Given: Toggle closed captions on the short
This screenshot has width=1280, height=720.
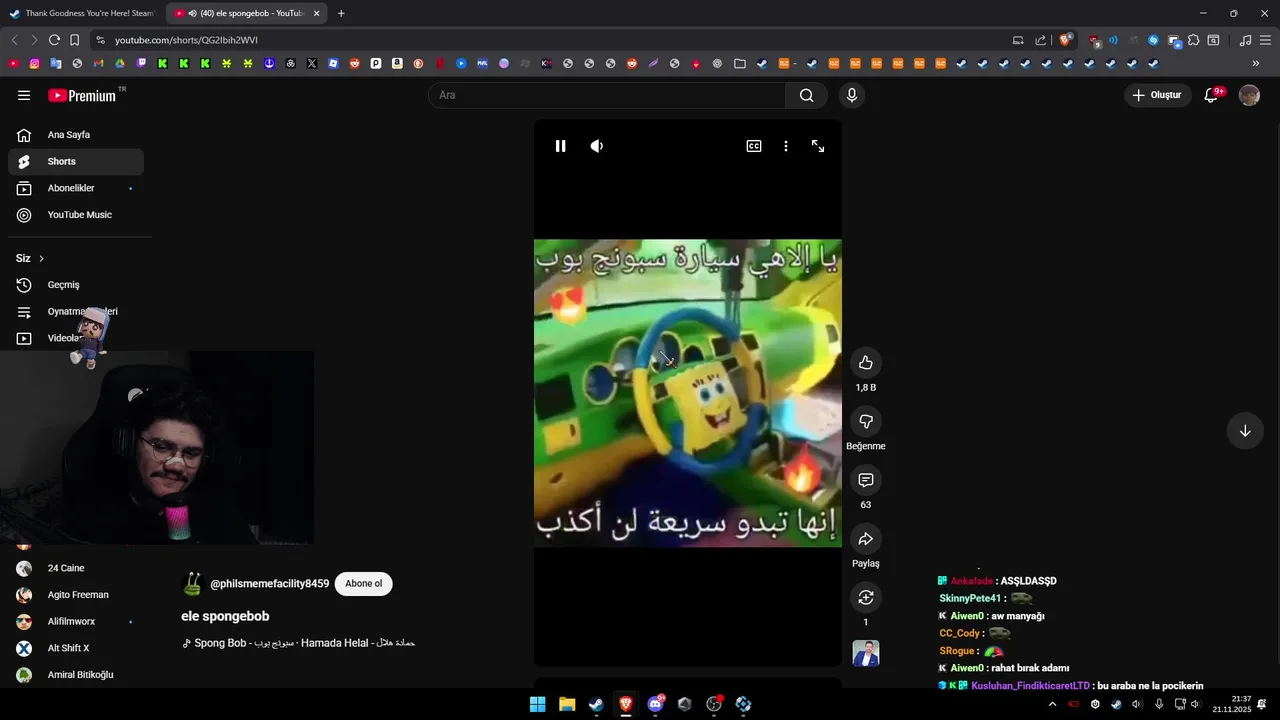Looking at the screenshot, I should 754,146.
